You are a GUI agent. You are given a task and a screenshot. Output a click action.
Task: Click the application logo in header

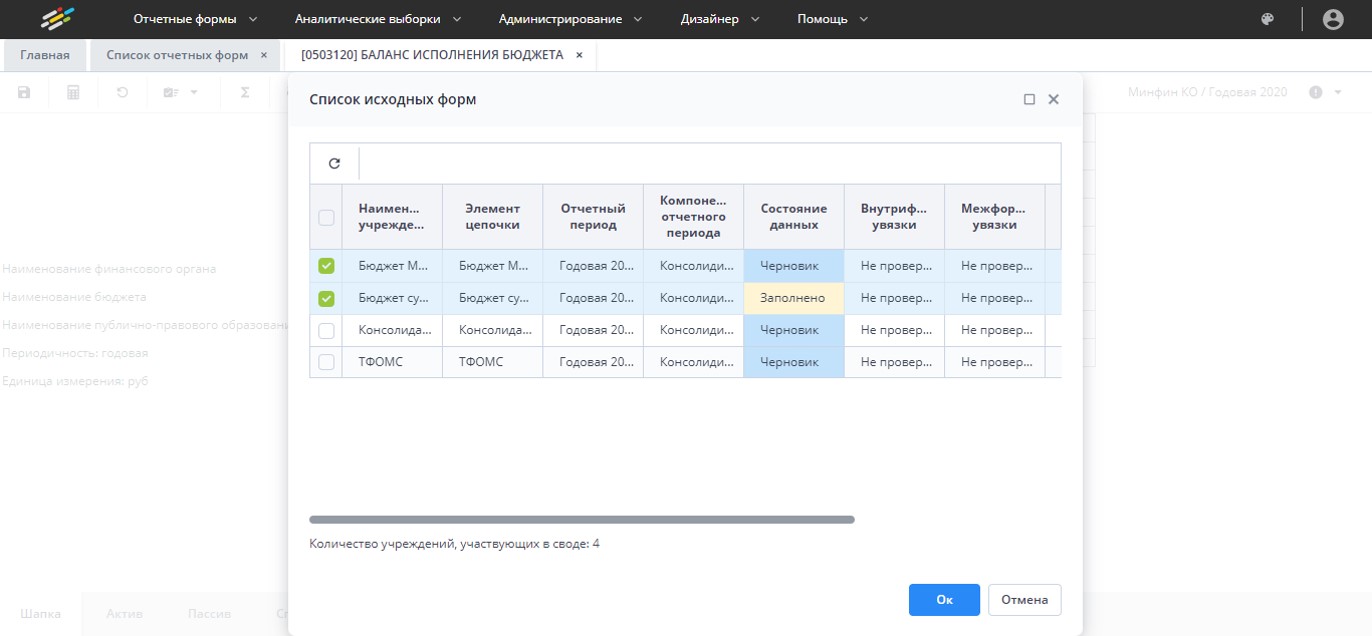(x=57, y=19)
